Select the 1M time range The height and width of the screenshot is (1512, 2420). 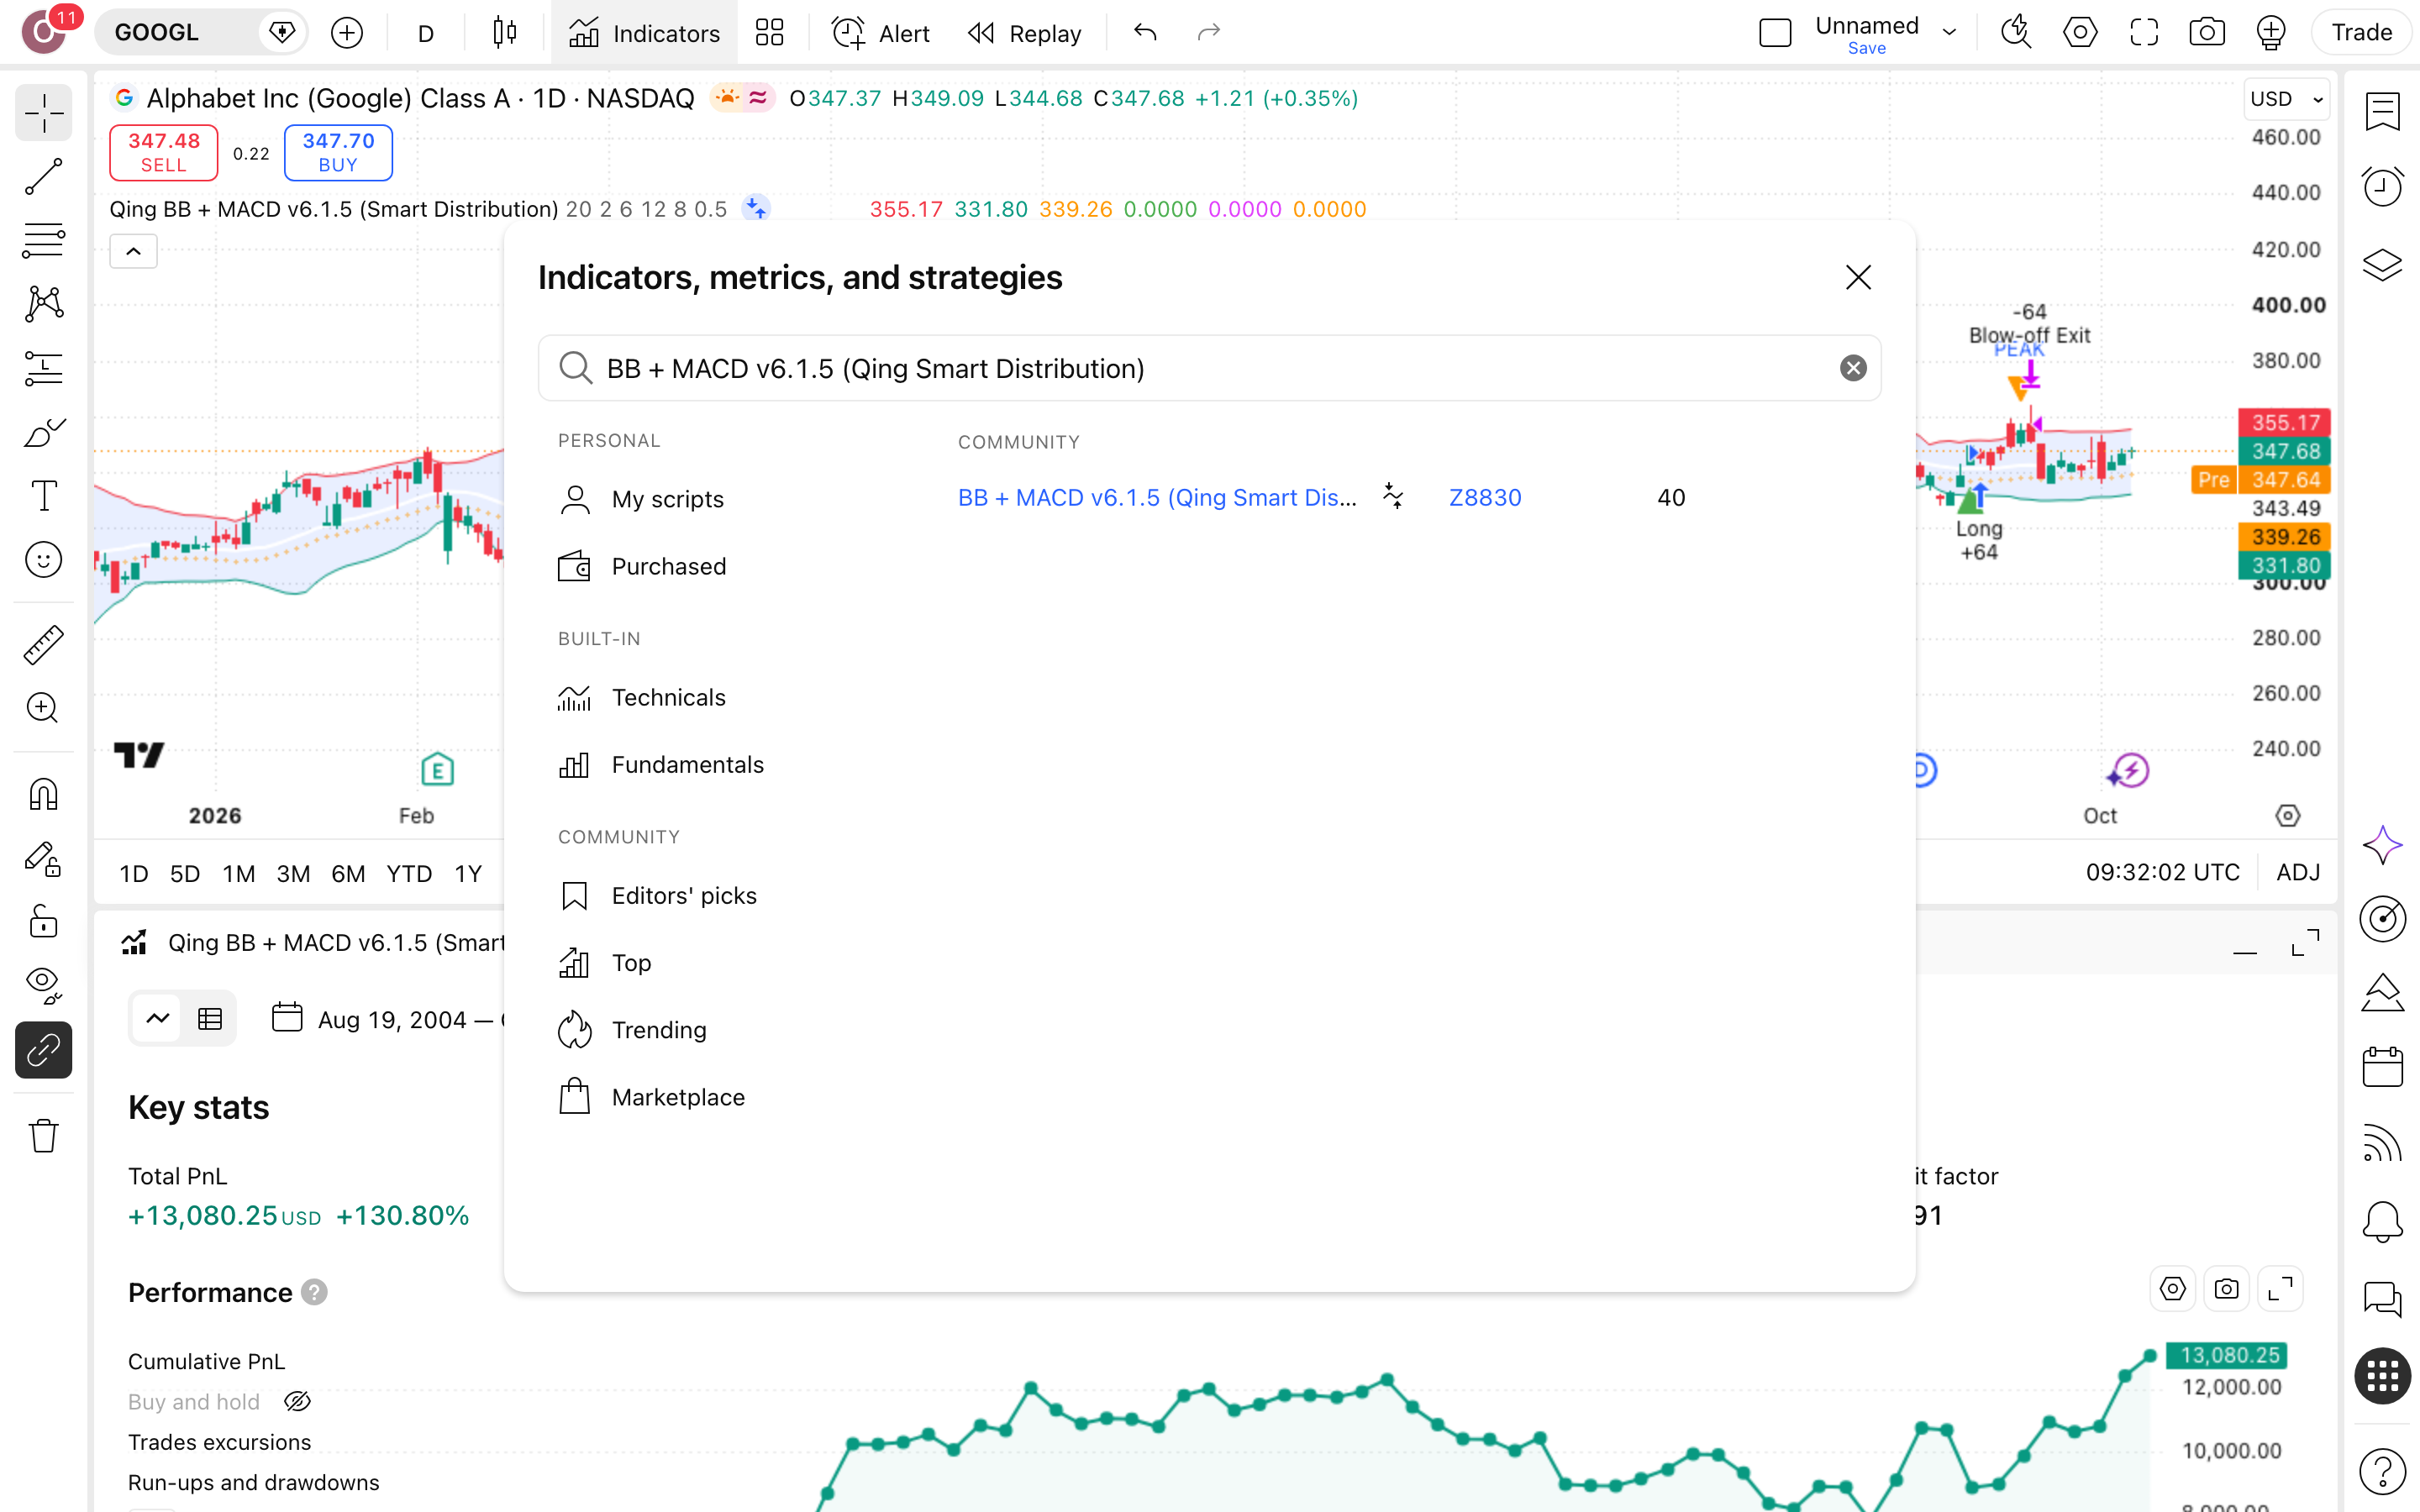pos(238,873)
